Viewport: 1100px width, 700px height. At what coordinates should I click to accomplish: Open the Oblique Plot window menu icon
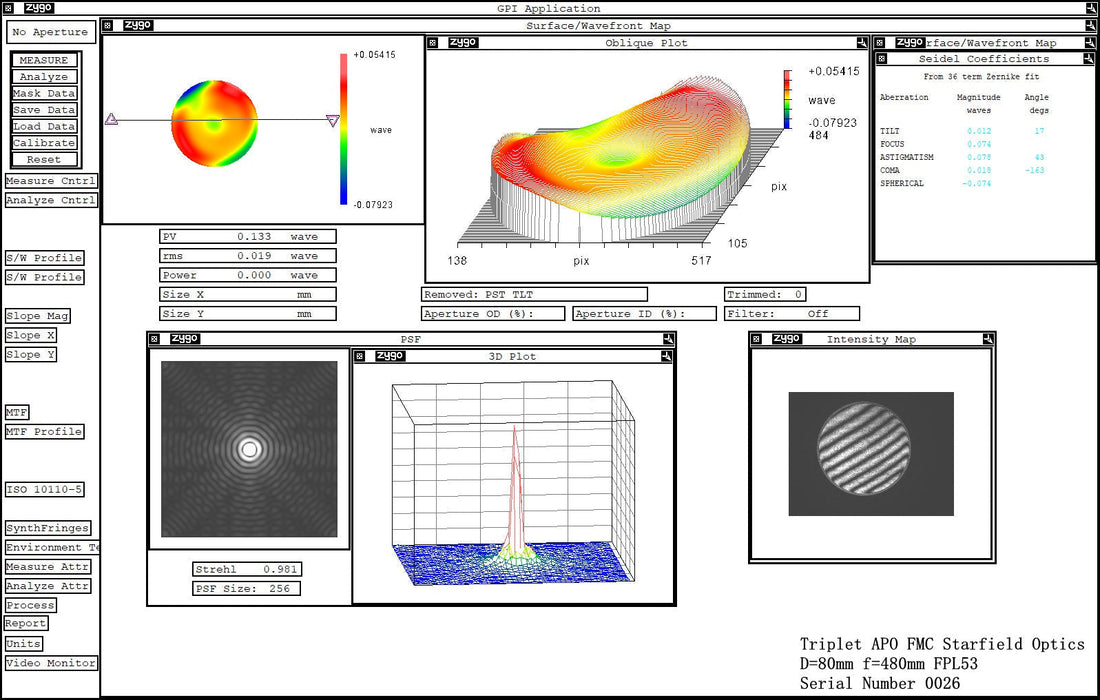pos(433,43)
